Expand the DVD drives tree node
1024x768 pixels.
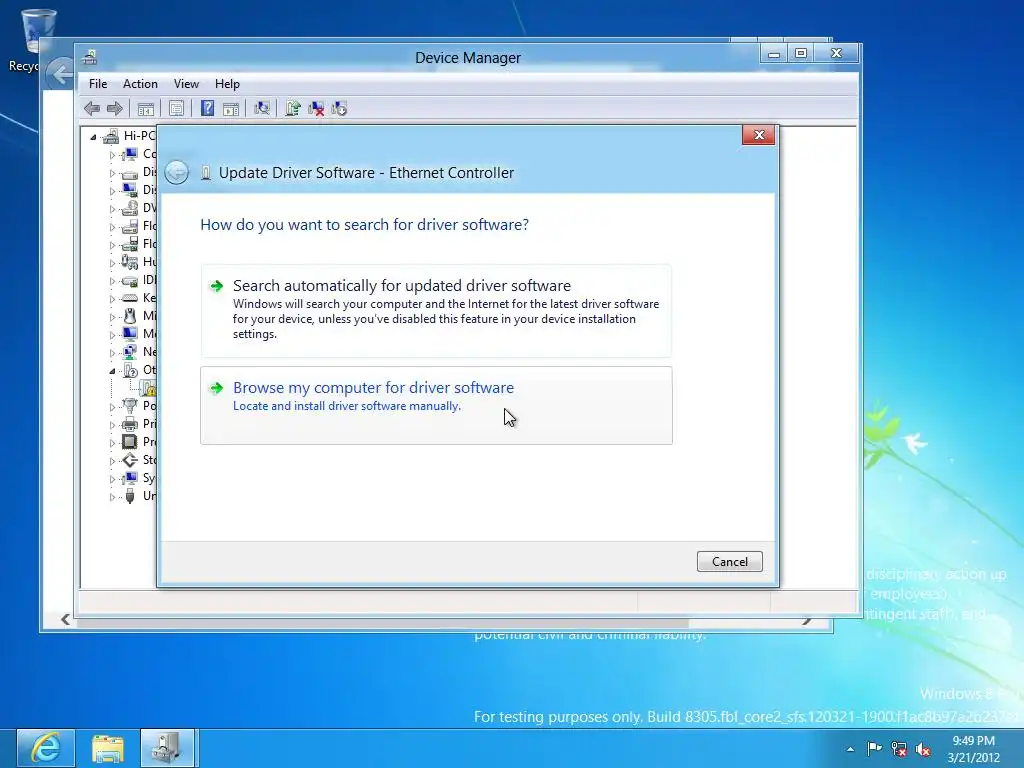pos(112,209)
